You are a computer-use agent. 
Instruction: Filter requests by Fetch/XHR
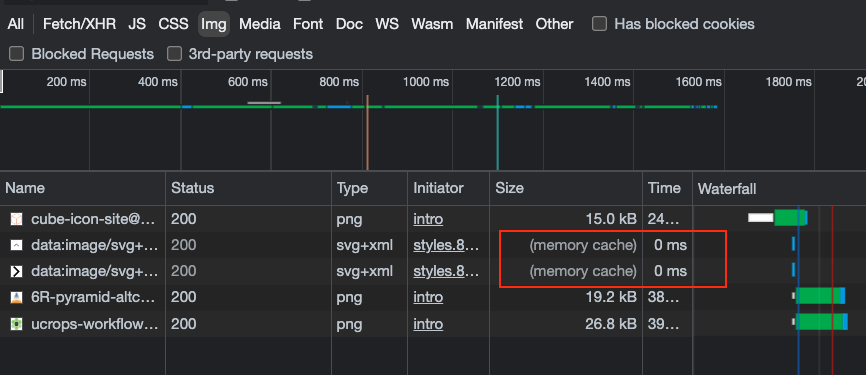pyautogui.click(x=79, y=24)
